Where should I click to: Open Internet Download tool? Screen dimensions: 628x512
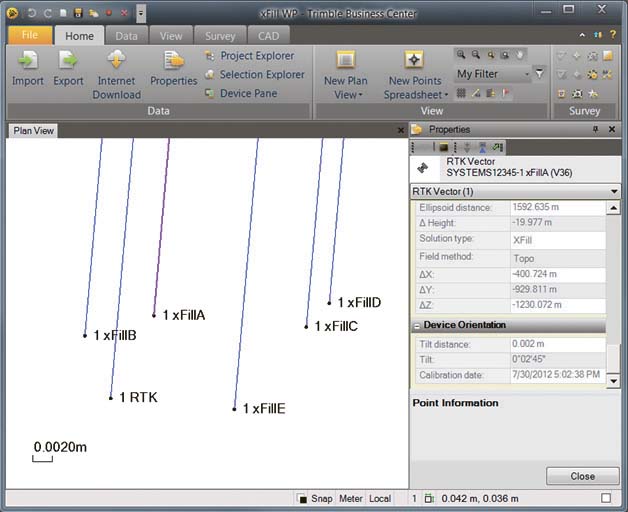point(116,75)
